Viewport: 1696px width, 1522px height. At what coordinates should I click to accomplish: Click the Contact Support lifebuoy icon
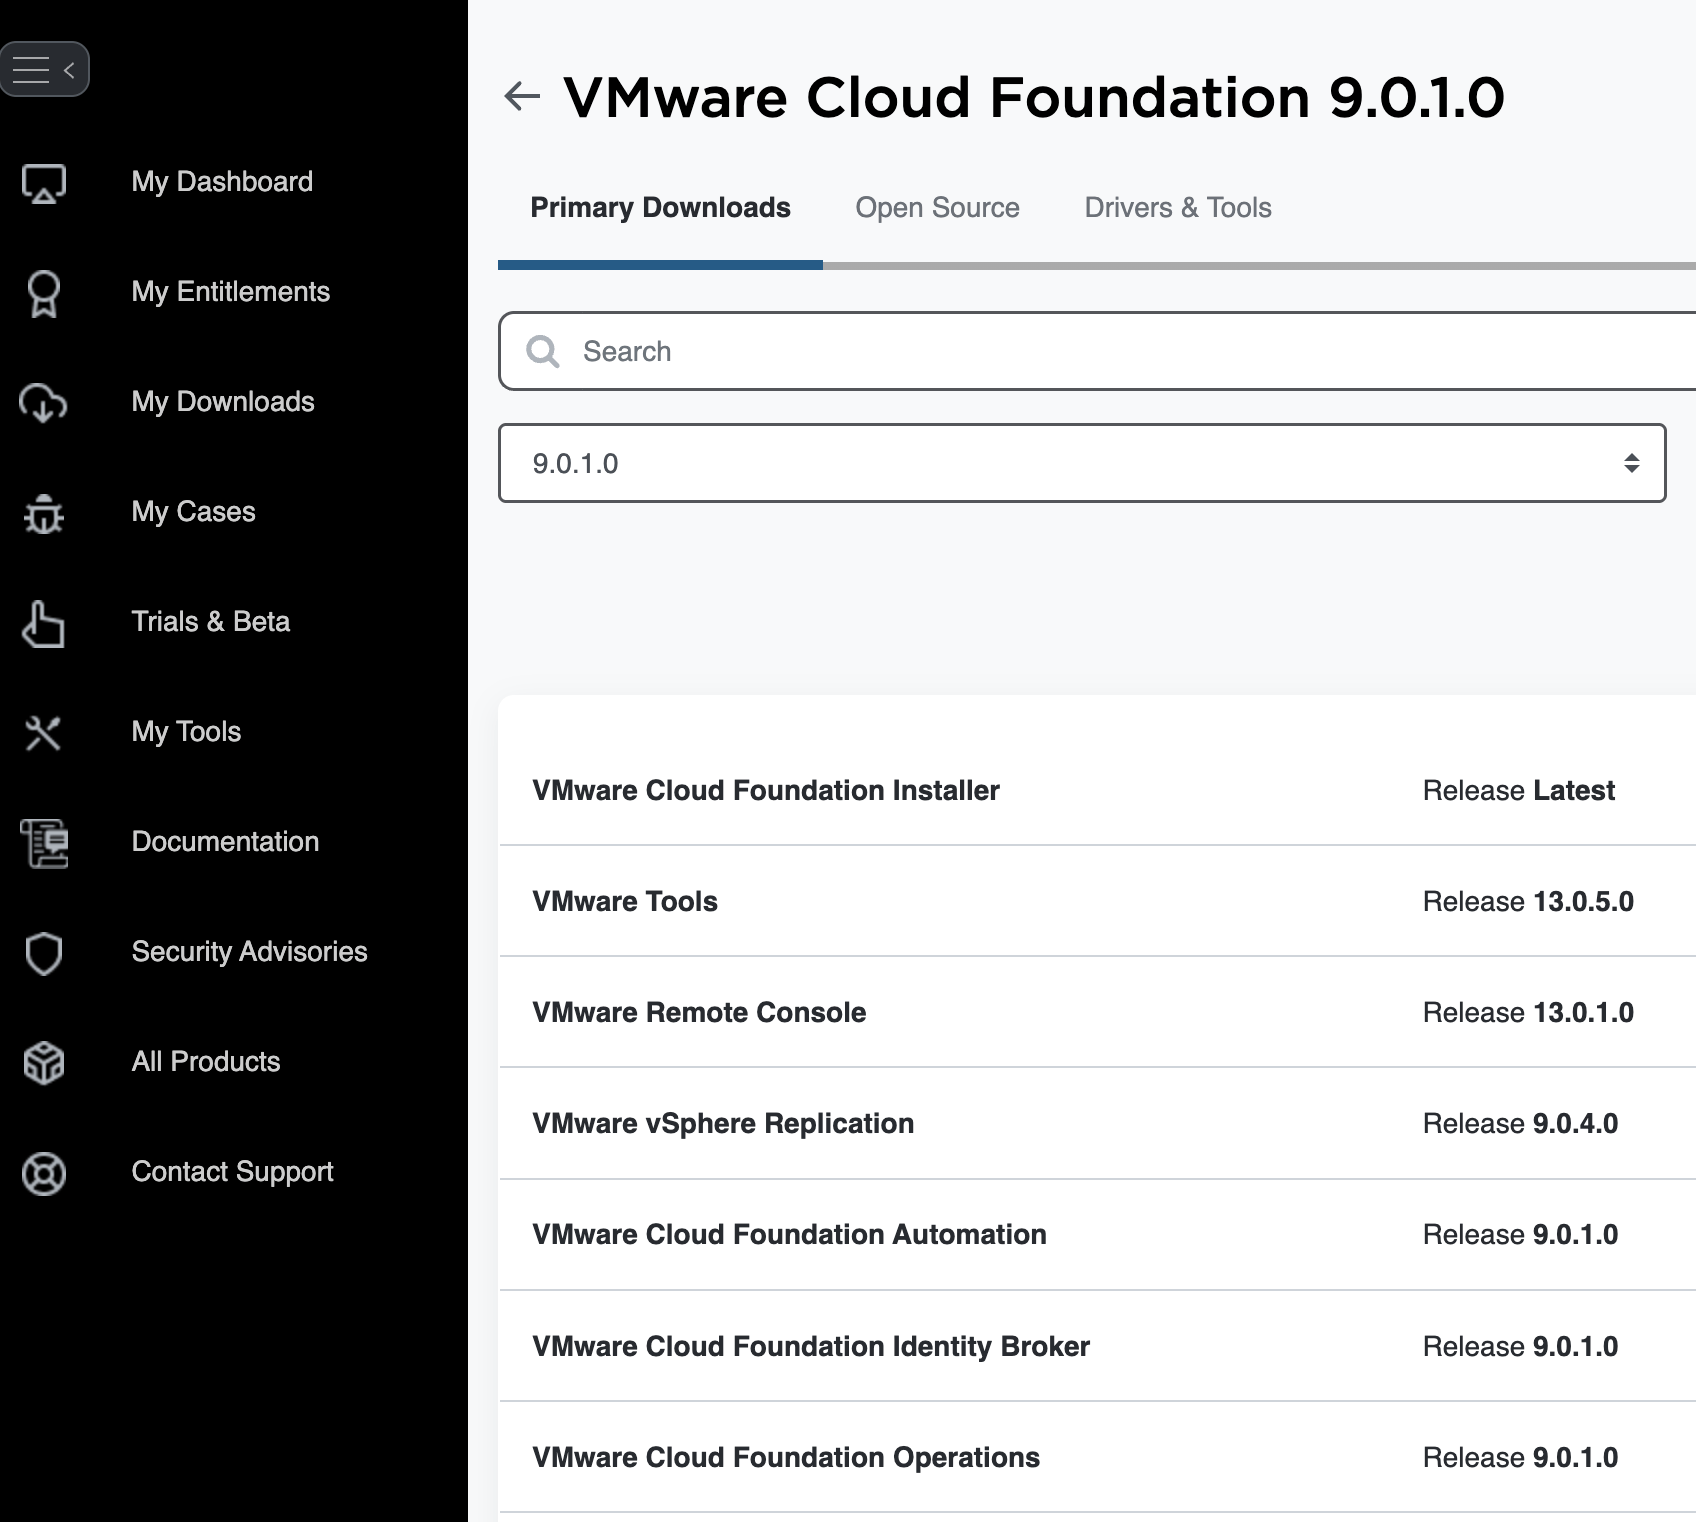44,1173
